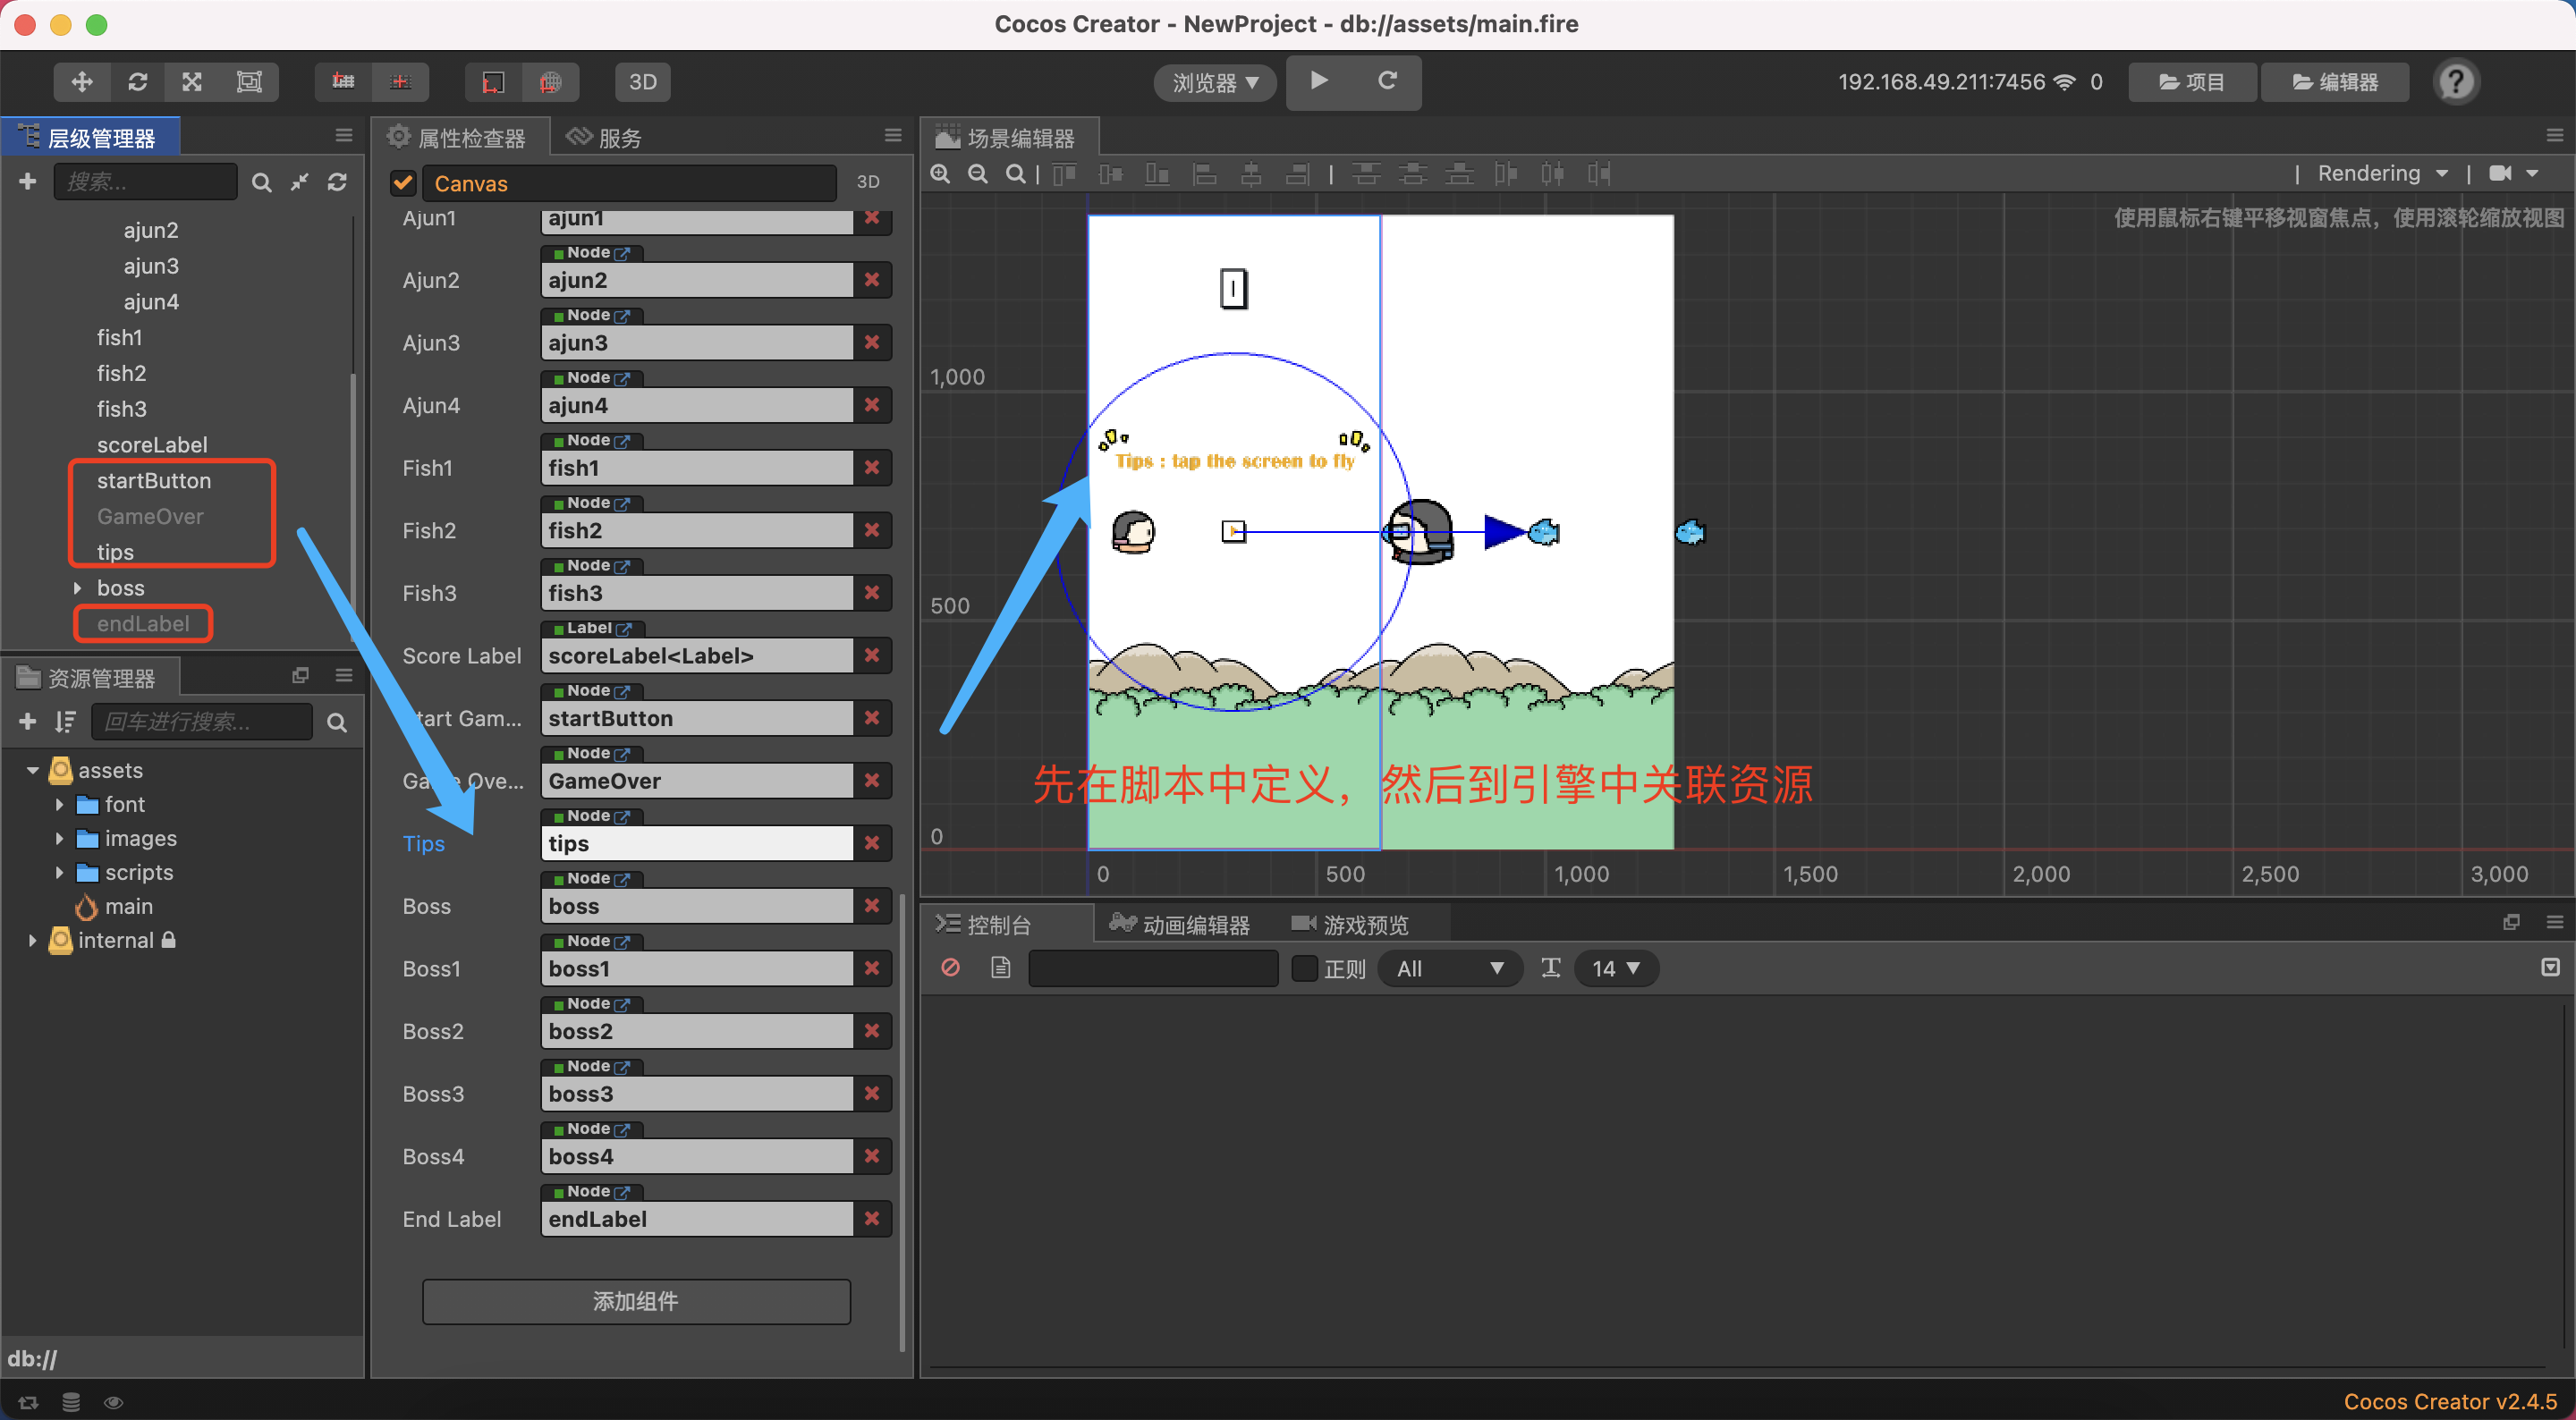Open the console log file icon
Screen dimensions: 2576x1420
1000,968
